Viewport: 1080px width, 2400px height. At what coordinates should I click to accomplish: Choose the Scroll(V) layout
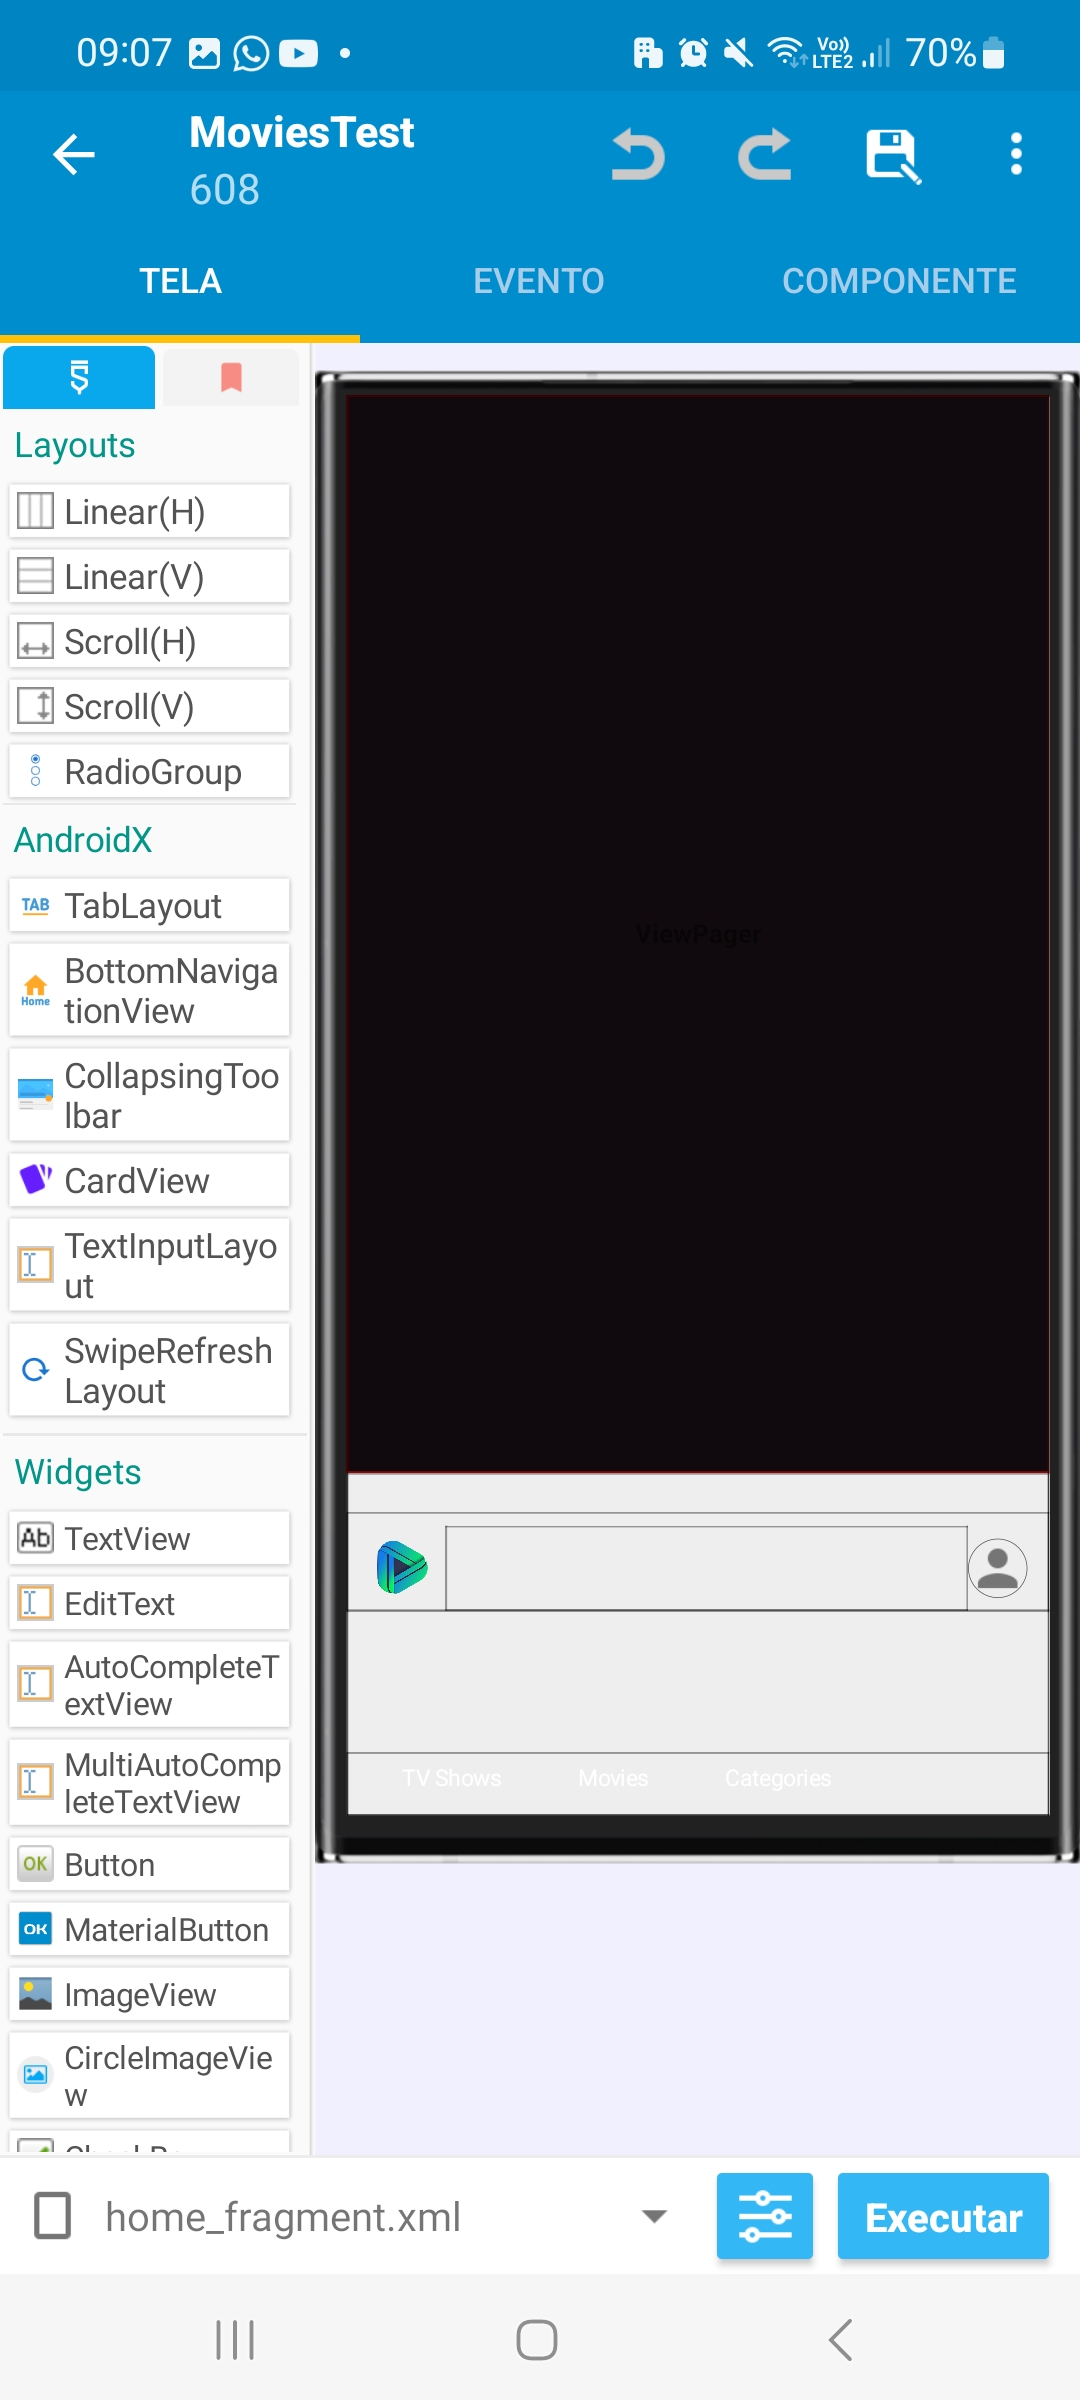[x=149, y=706]
